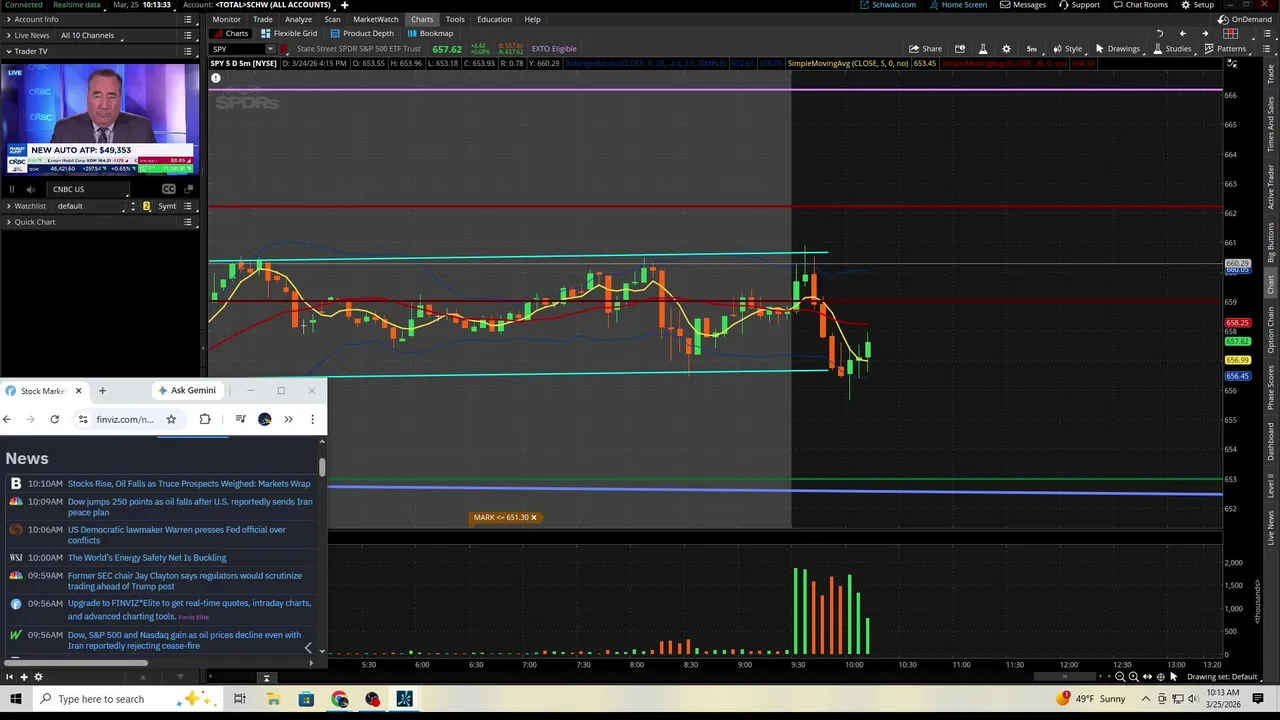Switch to the Monitor tab
Image resolution: width=1280 pixels, height=720 pixels.
pos(226,19)
